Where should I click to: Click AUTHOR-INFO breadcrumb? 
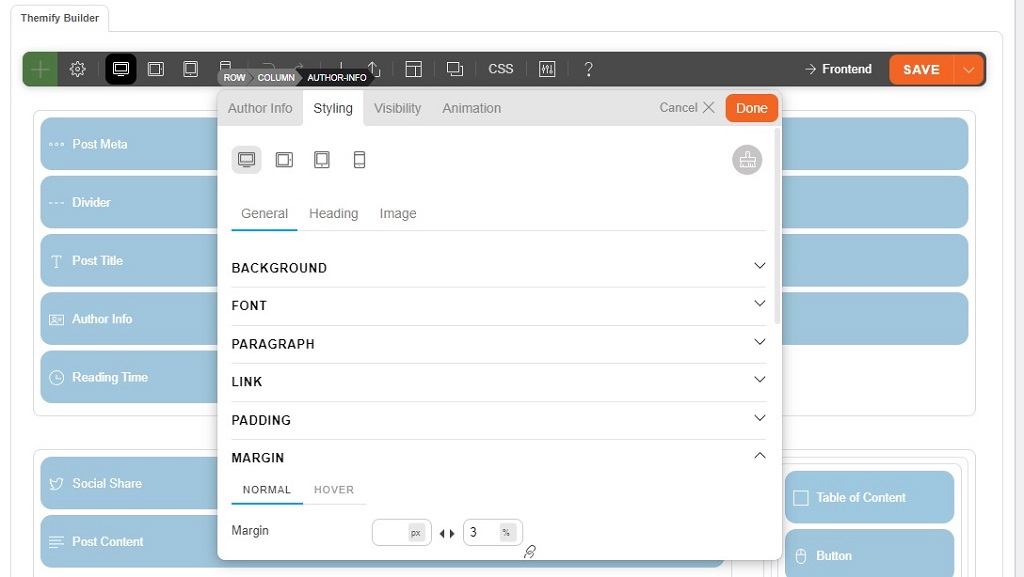(337, 78)
